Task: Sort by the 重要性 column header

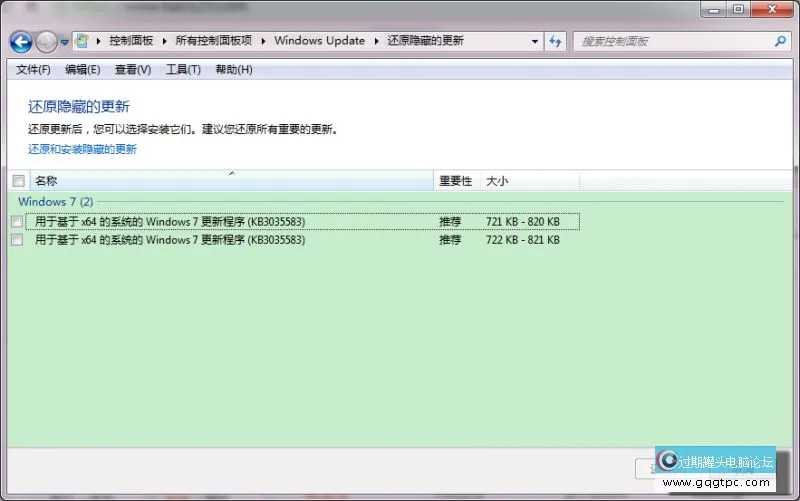Action: click(x=457, y=181)
